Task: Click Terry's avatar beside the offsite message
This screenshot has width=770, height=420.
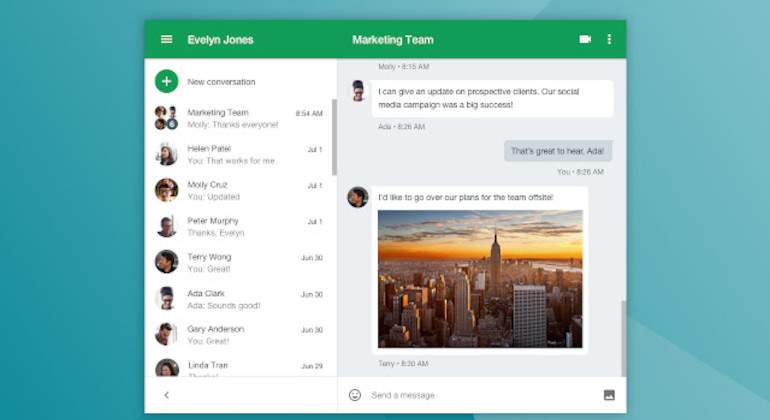Action: (358, 197)
